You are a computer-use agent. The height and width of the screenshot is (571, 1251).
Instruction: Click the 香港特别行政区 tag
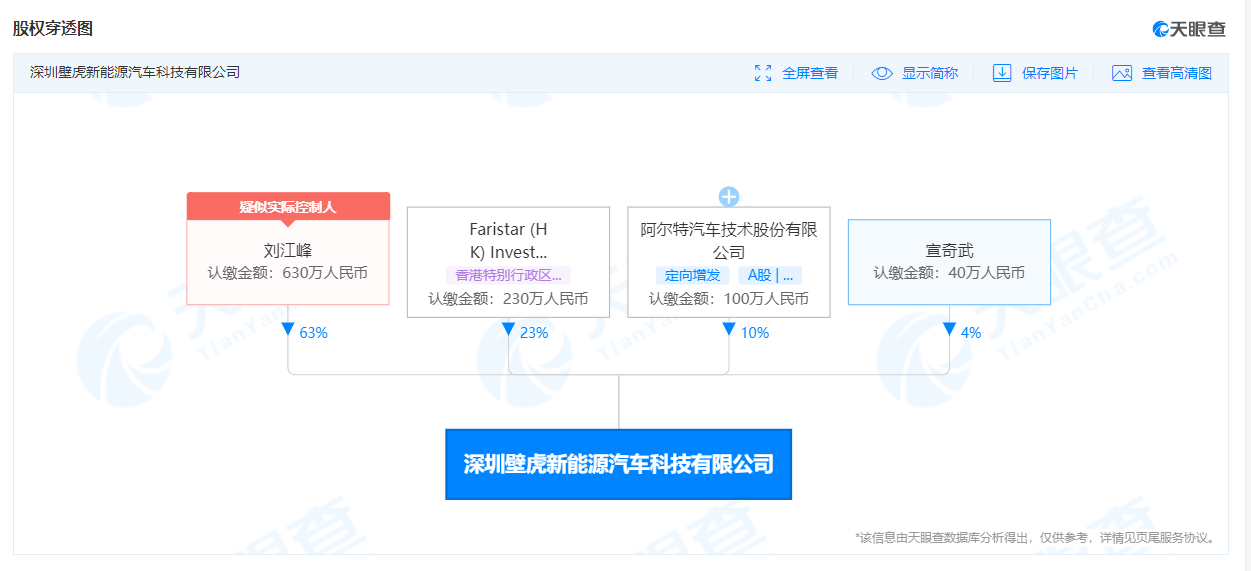508,275
